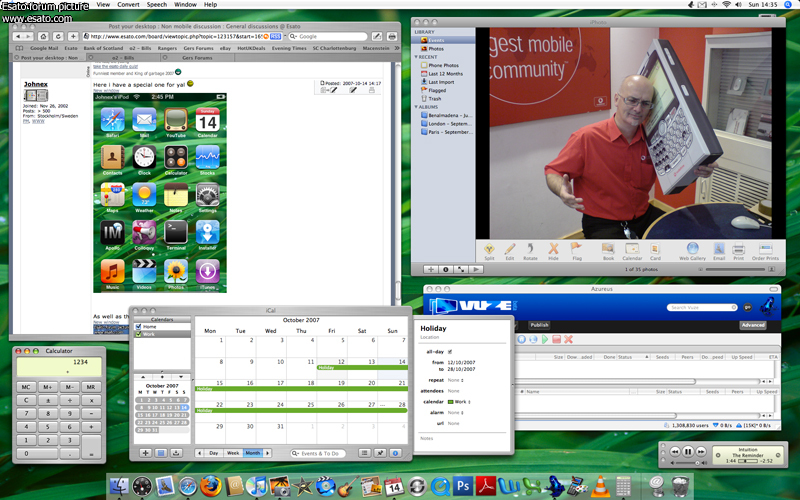Open the Convert menu
Image resolution: width=800 pixels, height=500 pixels.
(128, 4)
